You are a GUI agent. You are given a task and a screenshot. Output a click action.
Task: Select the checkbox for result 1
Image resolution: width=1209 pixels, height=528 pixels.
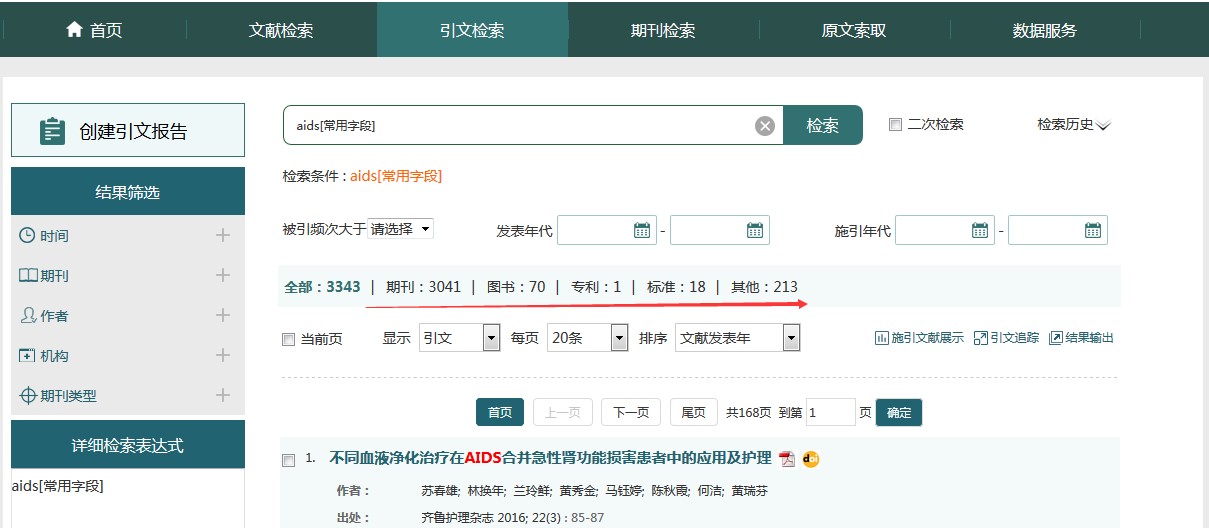[289, 460]
